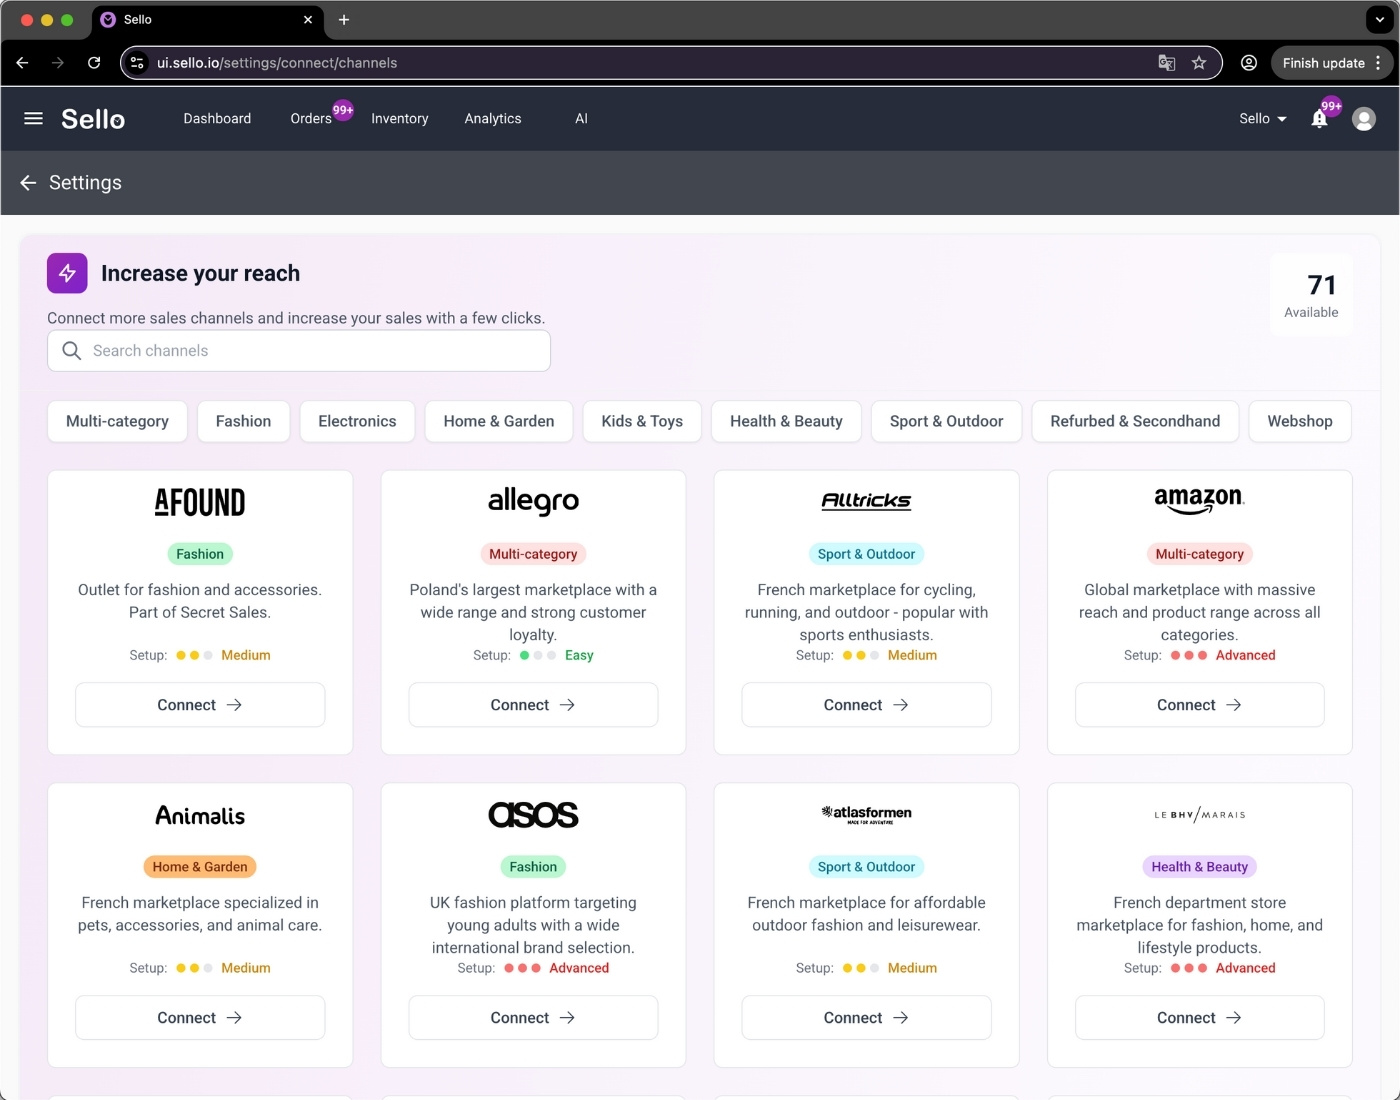Select the Health & Beauty category filter
Screen dimensions: 1400x1100
[786, 421]
